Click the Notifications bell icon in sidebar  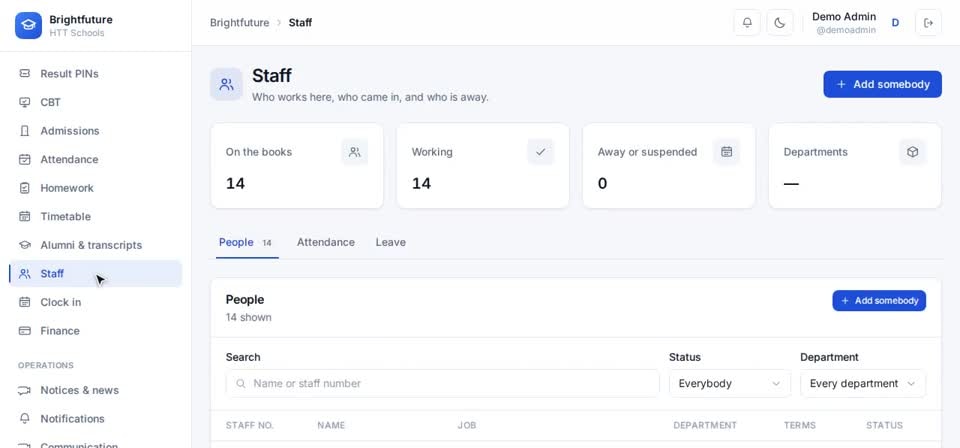(x=24, y=419)
